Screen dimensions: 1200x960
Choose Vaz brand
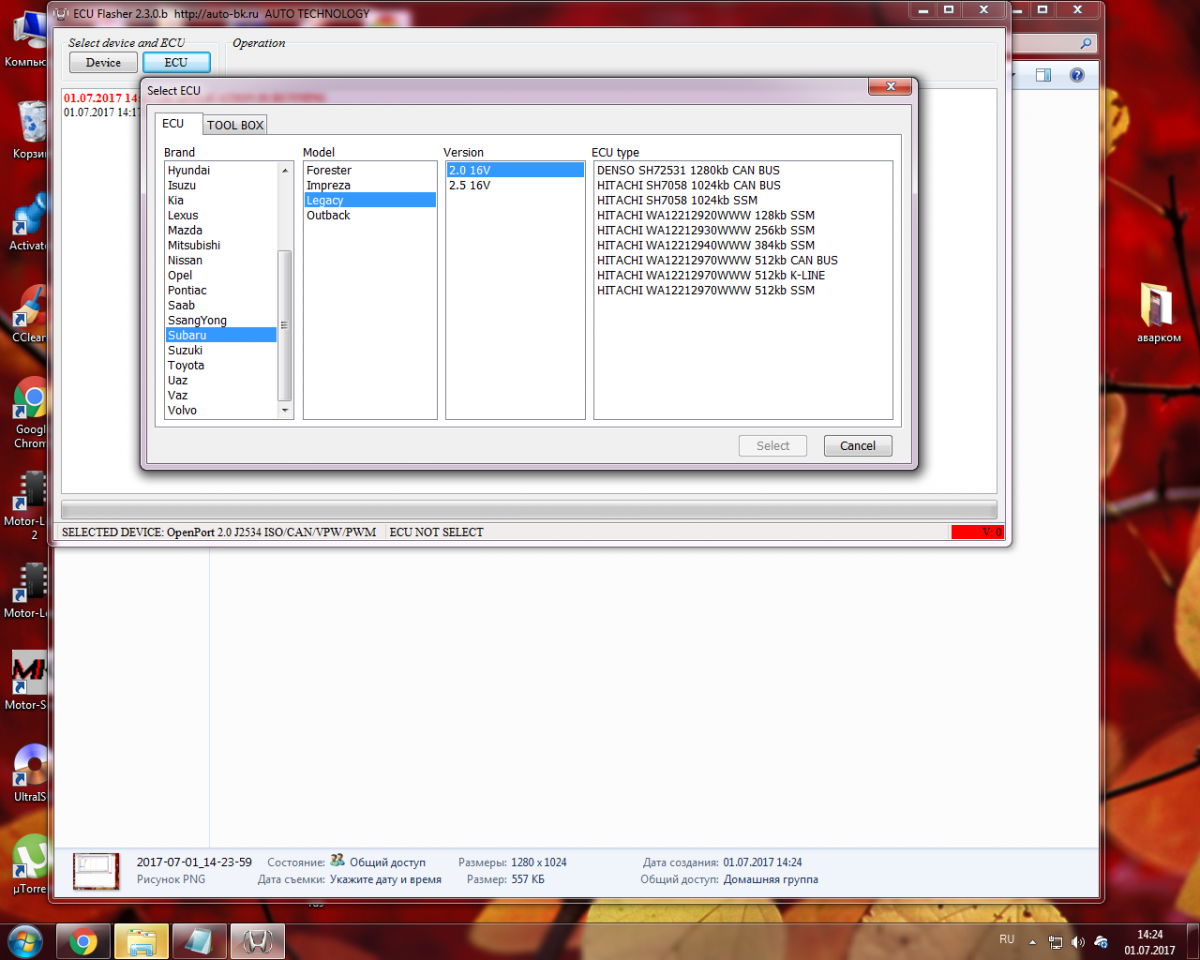(220, 395)
